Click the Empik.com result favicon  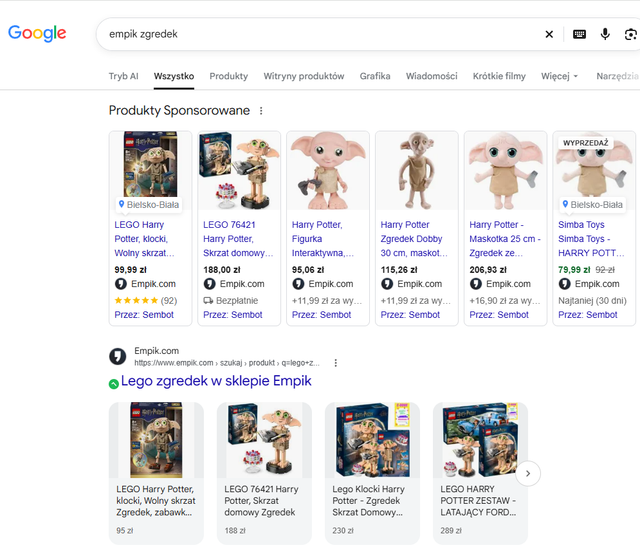click(118, 356)
